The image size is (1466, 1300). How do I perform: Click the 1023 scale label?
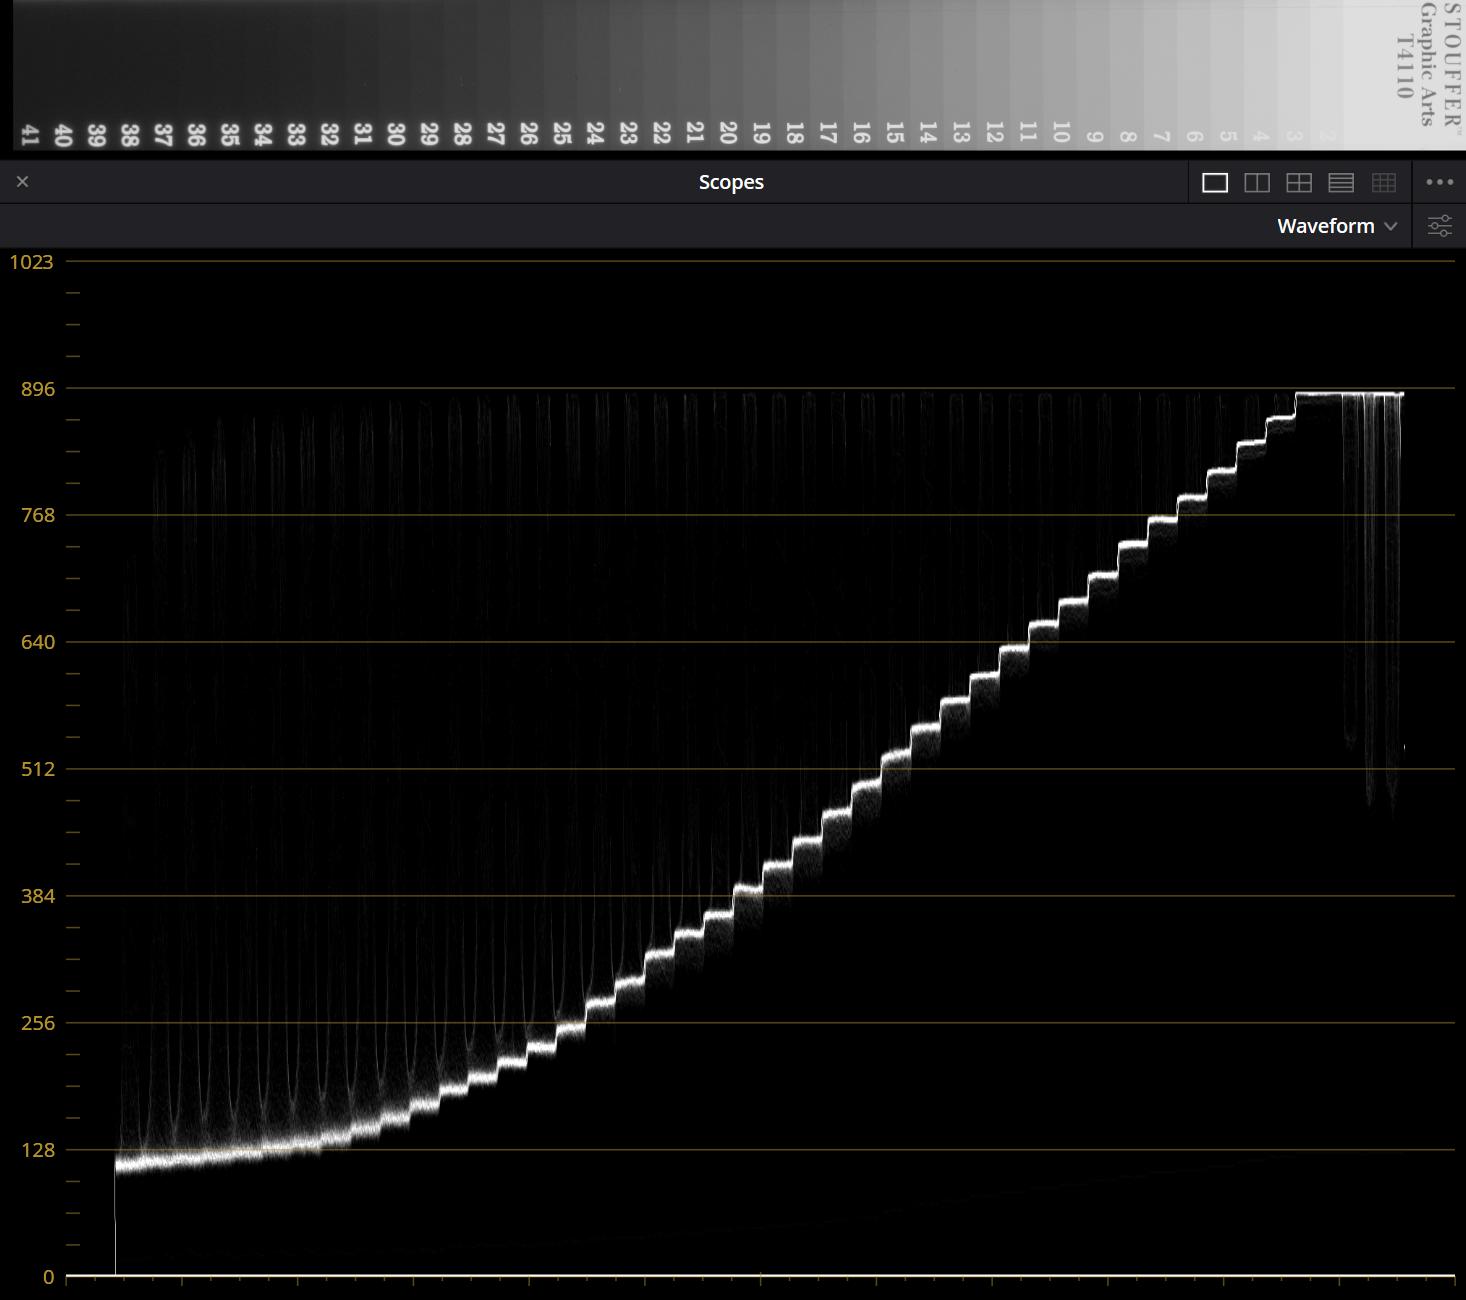tap(31, 262)
